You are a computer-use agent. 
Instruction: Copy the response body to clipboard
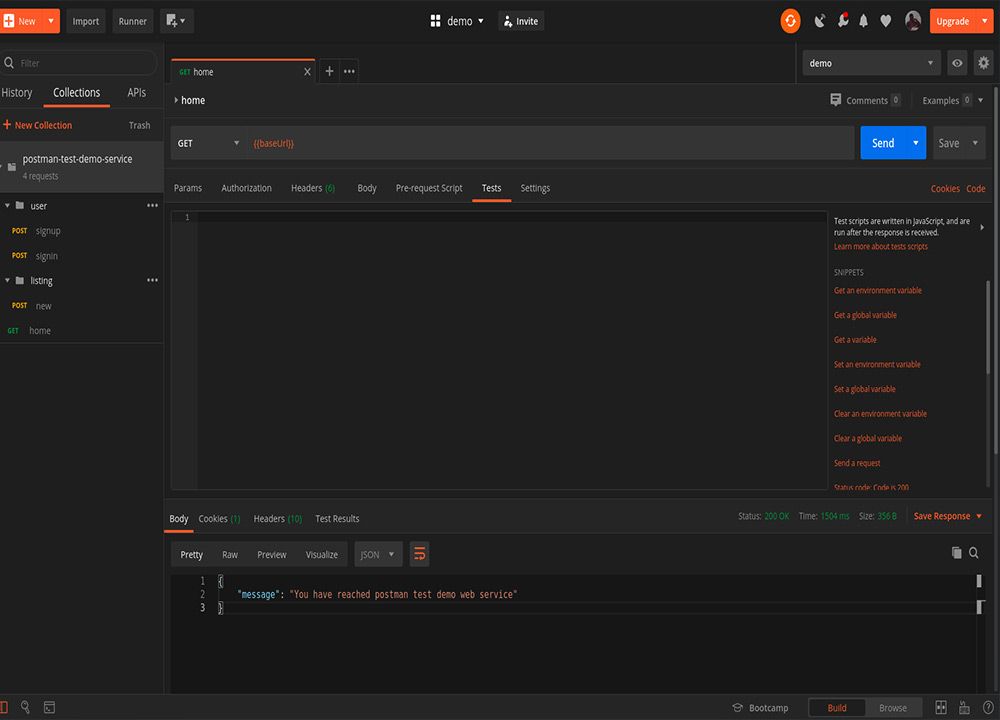coord(956,553)
